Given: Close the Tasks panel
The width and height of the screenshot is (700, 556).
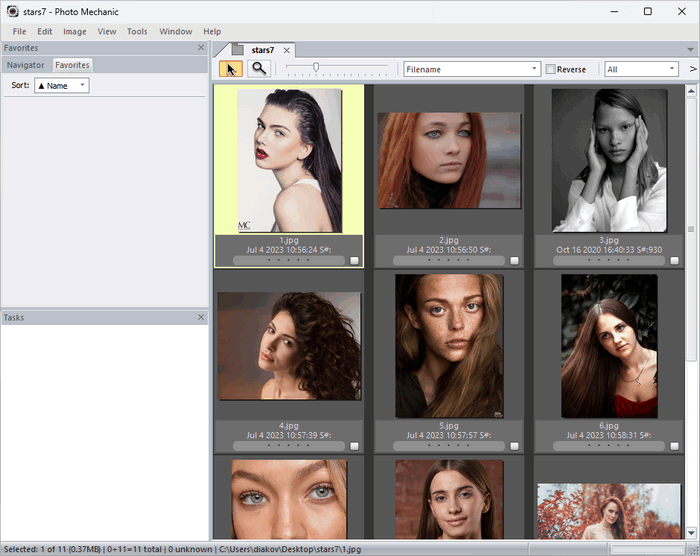Looking at the screenshot, I should coord(201,317).
